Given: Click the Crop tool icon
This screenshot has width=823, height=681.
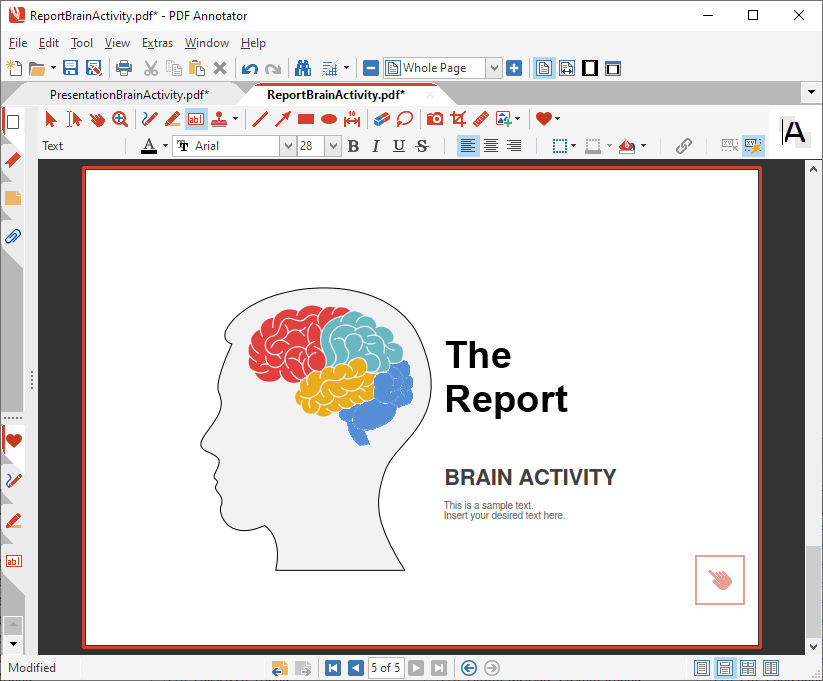Looking at the screenshot, I should tap(458, 119).
